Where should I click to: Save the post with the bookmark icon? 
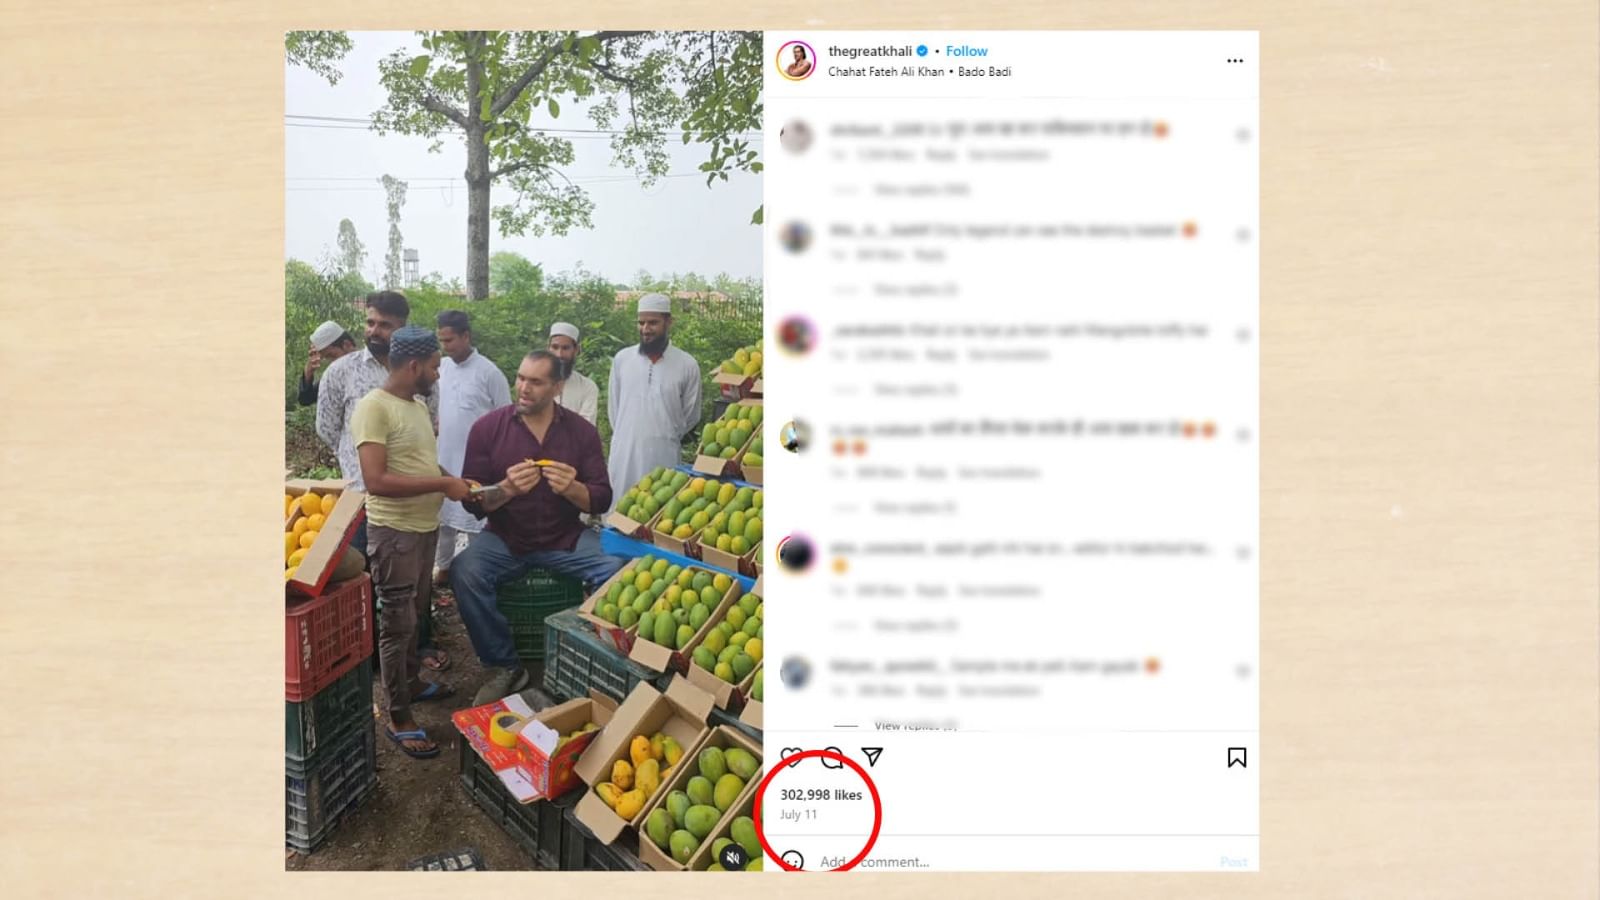click(x=1236, y=758)
